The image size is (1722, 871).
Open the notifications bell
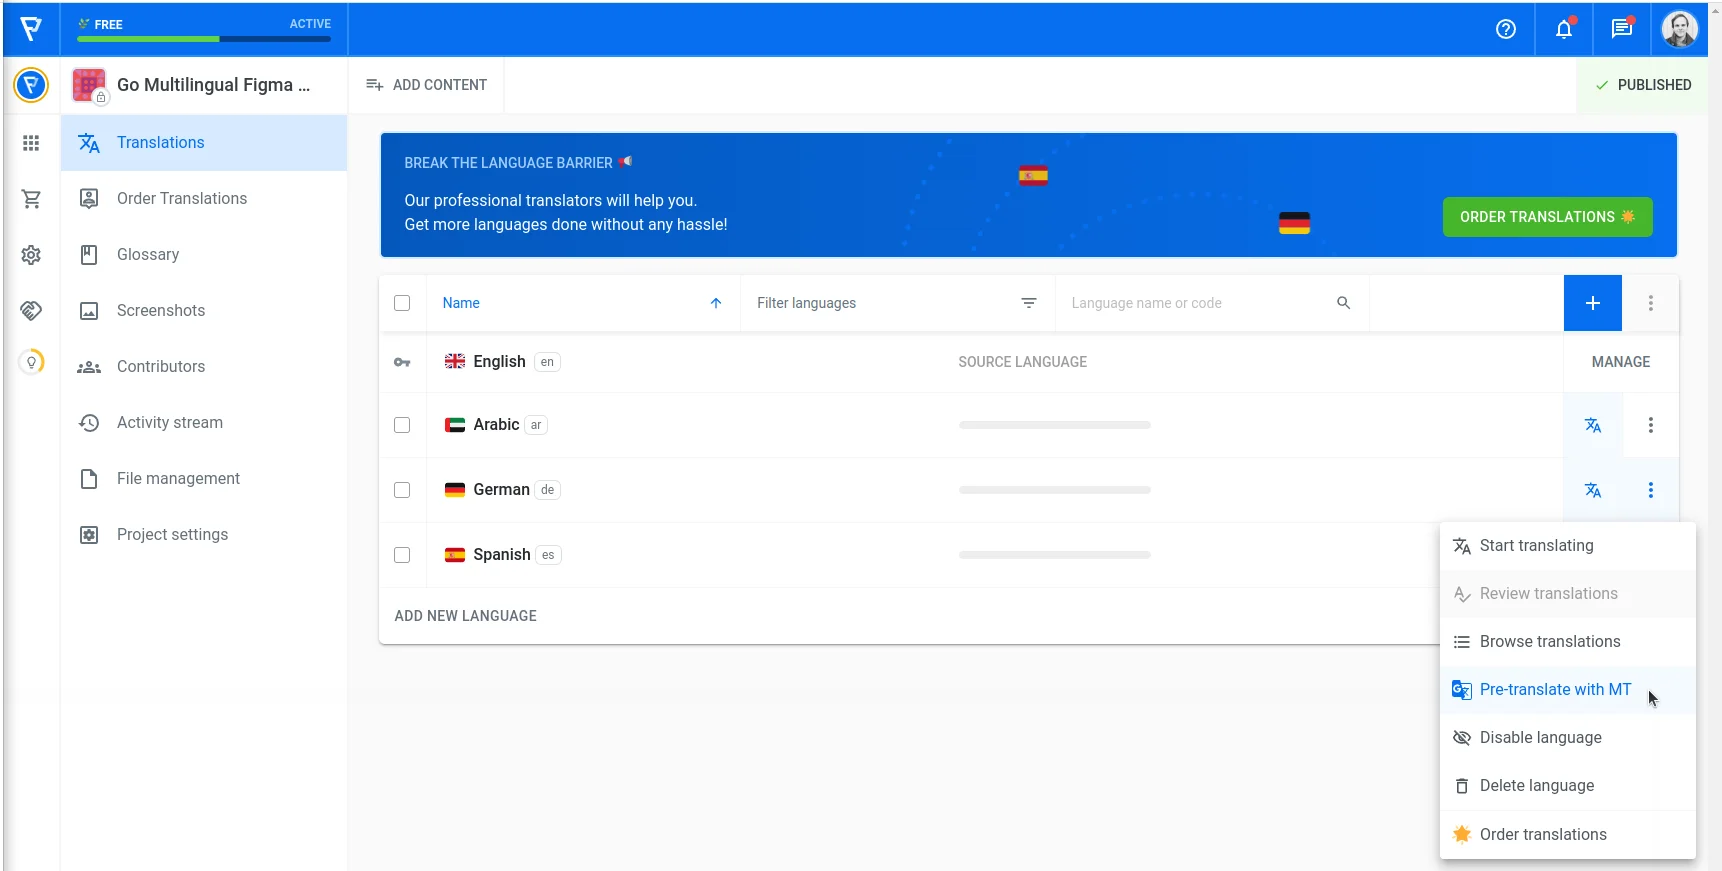[x=1564, y=29]
